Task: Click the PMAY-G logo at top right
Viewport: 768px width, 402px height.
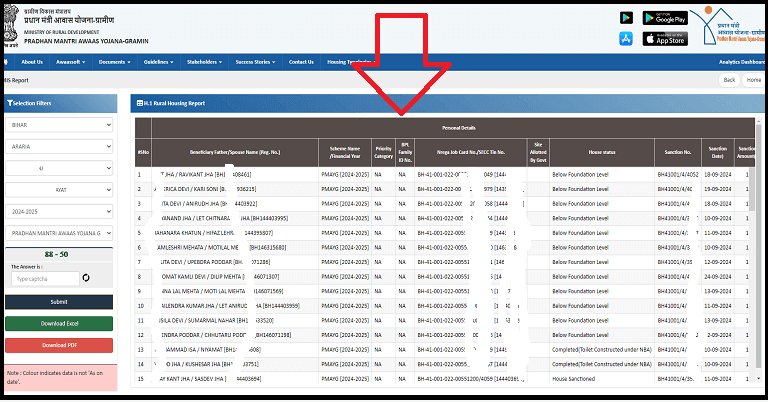Action: coord(728,26)
